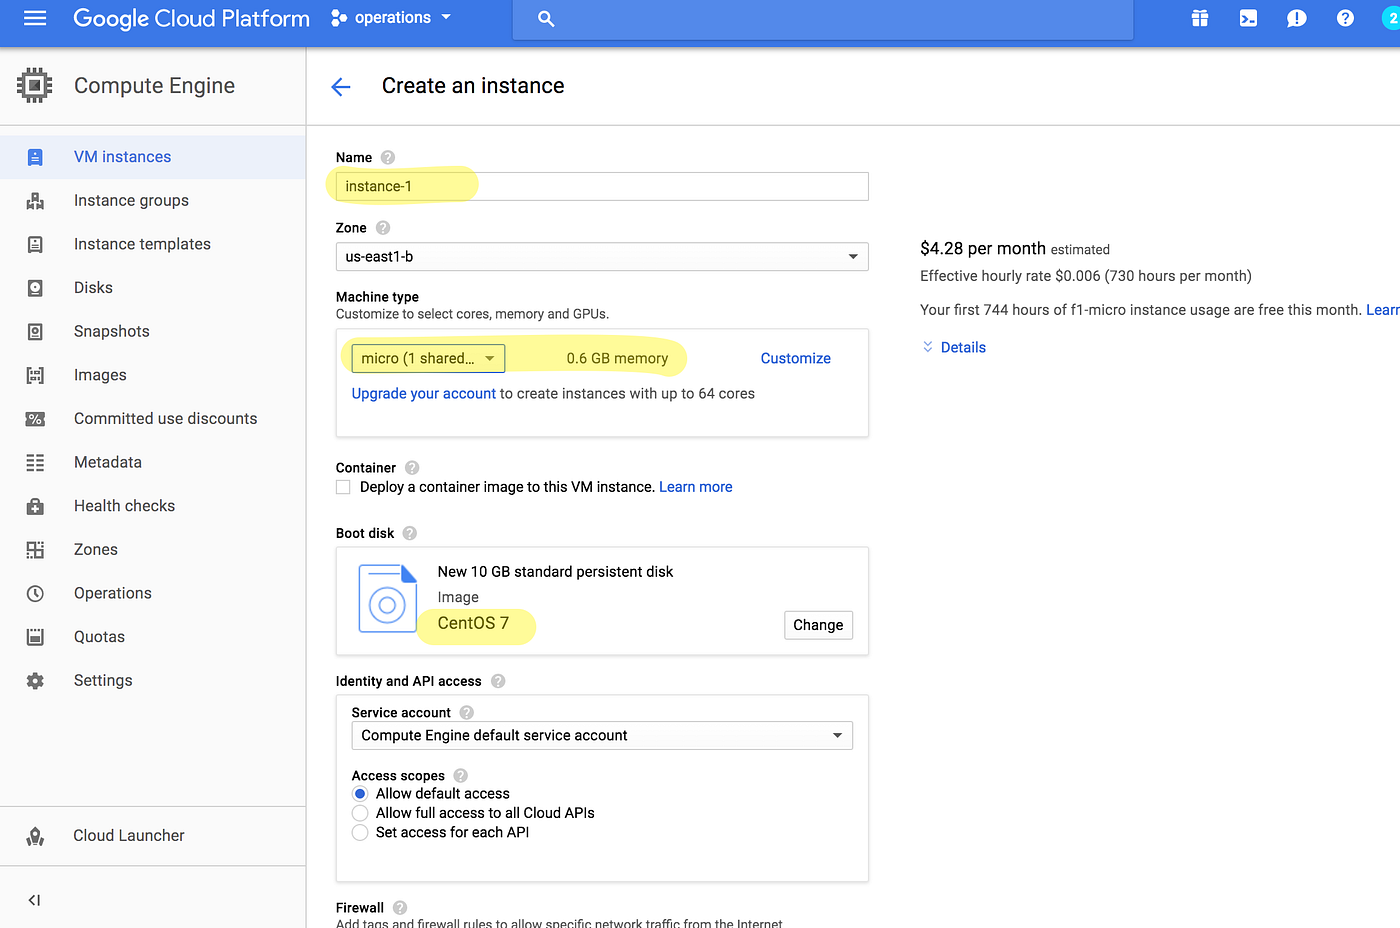Click the Images sidebar icon
This screenshot has width=1400, height=928.
[x=35, y=375]
